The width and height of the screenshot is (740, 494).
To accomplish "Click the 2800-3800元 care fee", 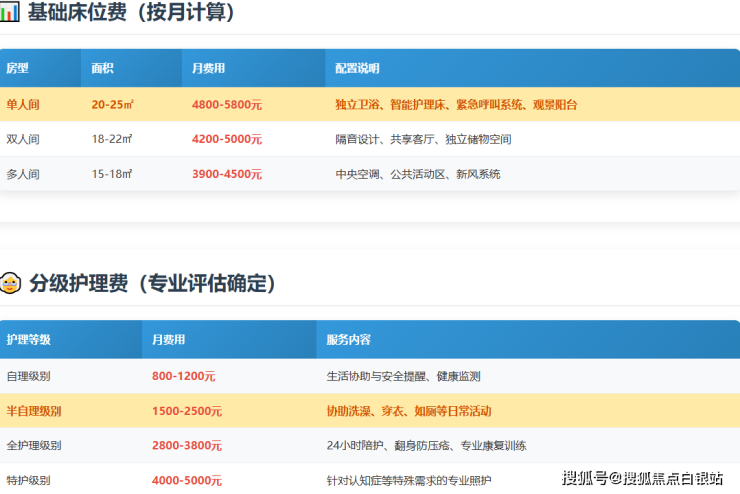I will click(x=187, y=446).
